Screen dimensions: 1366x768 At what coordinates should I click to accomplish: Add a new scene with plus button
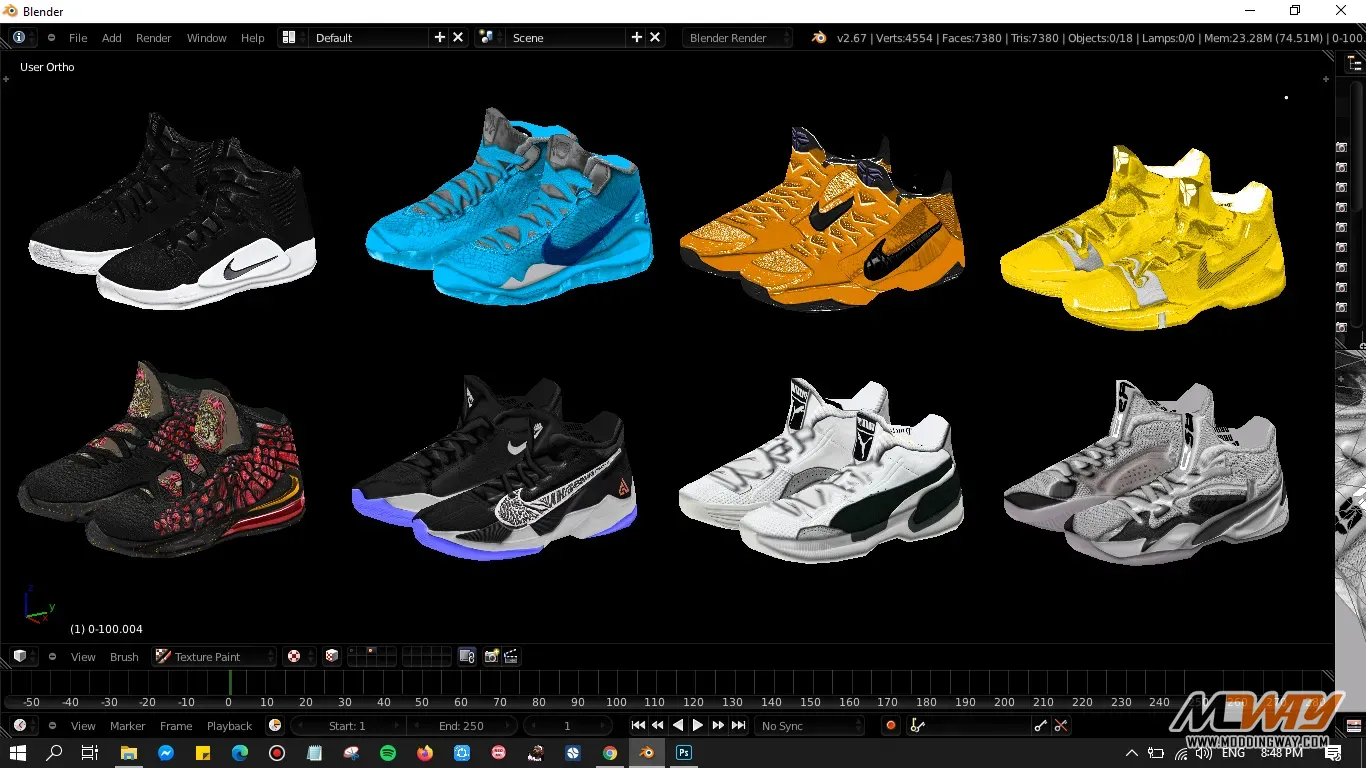tap(636, 38)
